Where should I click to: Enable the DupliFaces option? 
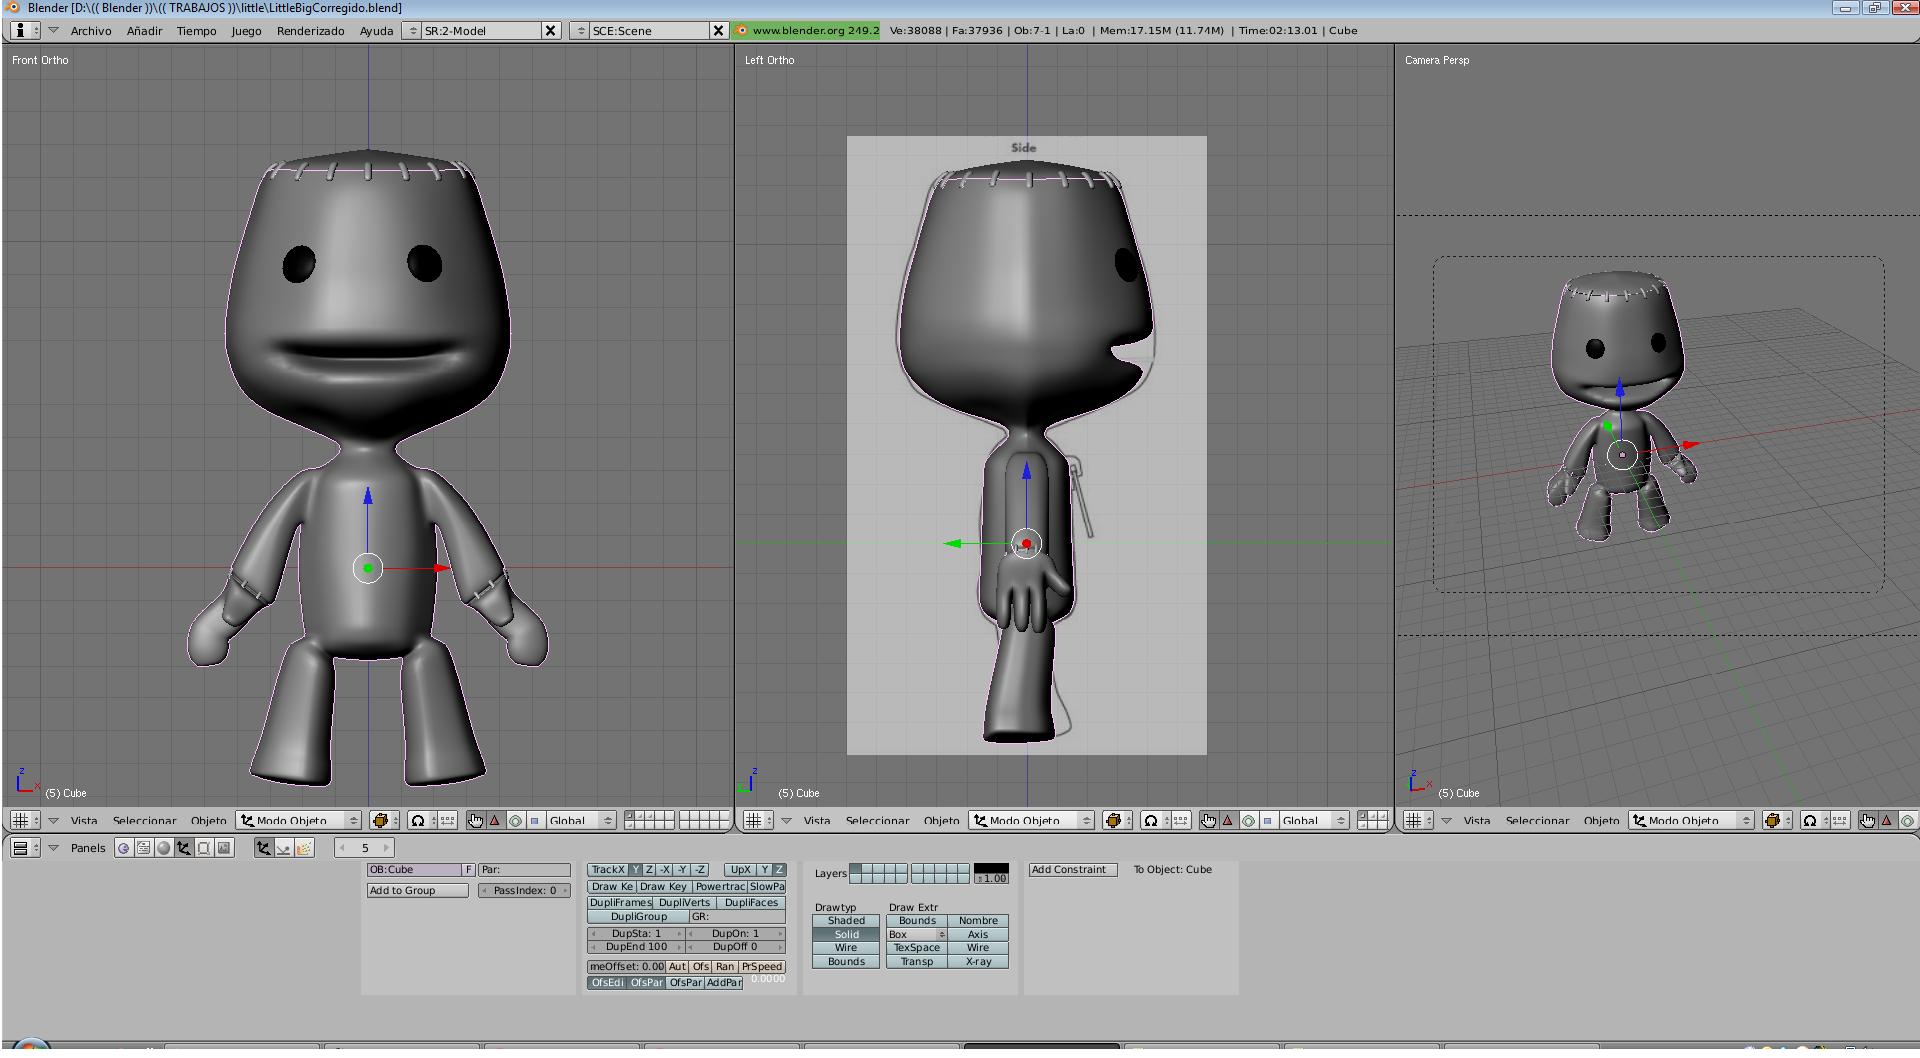pos(751,903)
